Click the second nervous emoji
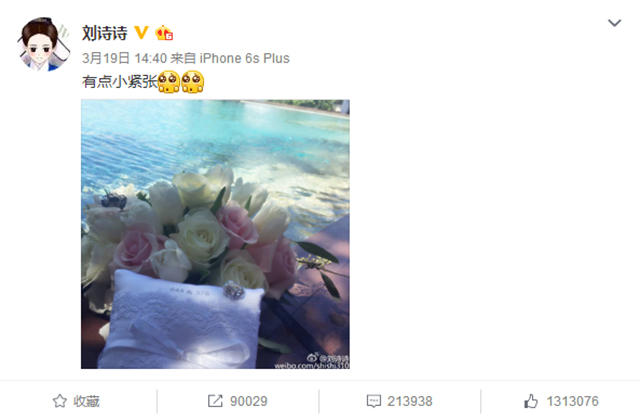The height and width of the screenshot is (420, 640). pos(192,82)
